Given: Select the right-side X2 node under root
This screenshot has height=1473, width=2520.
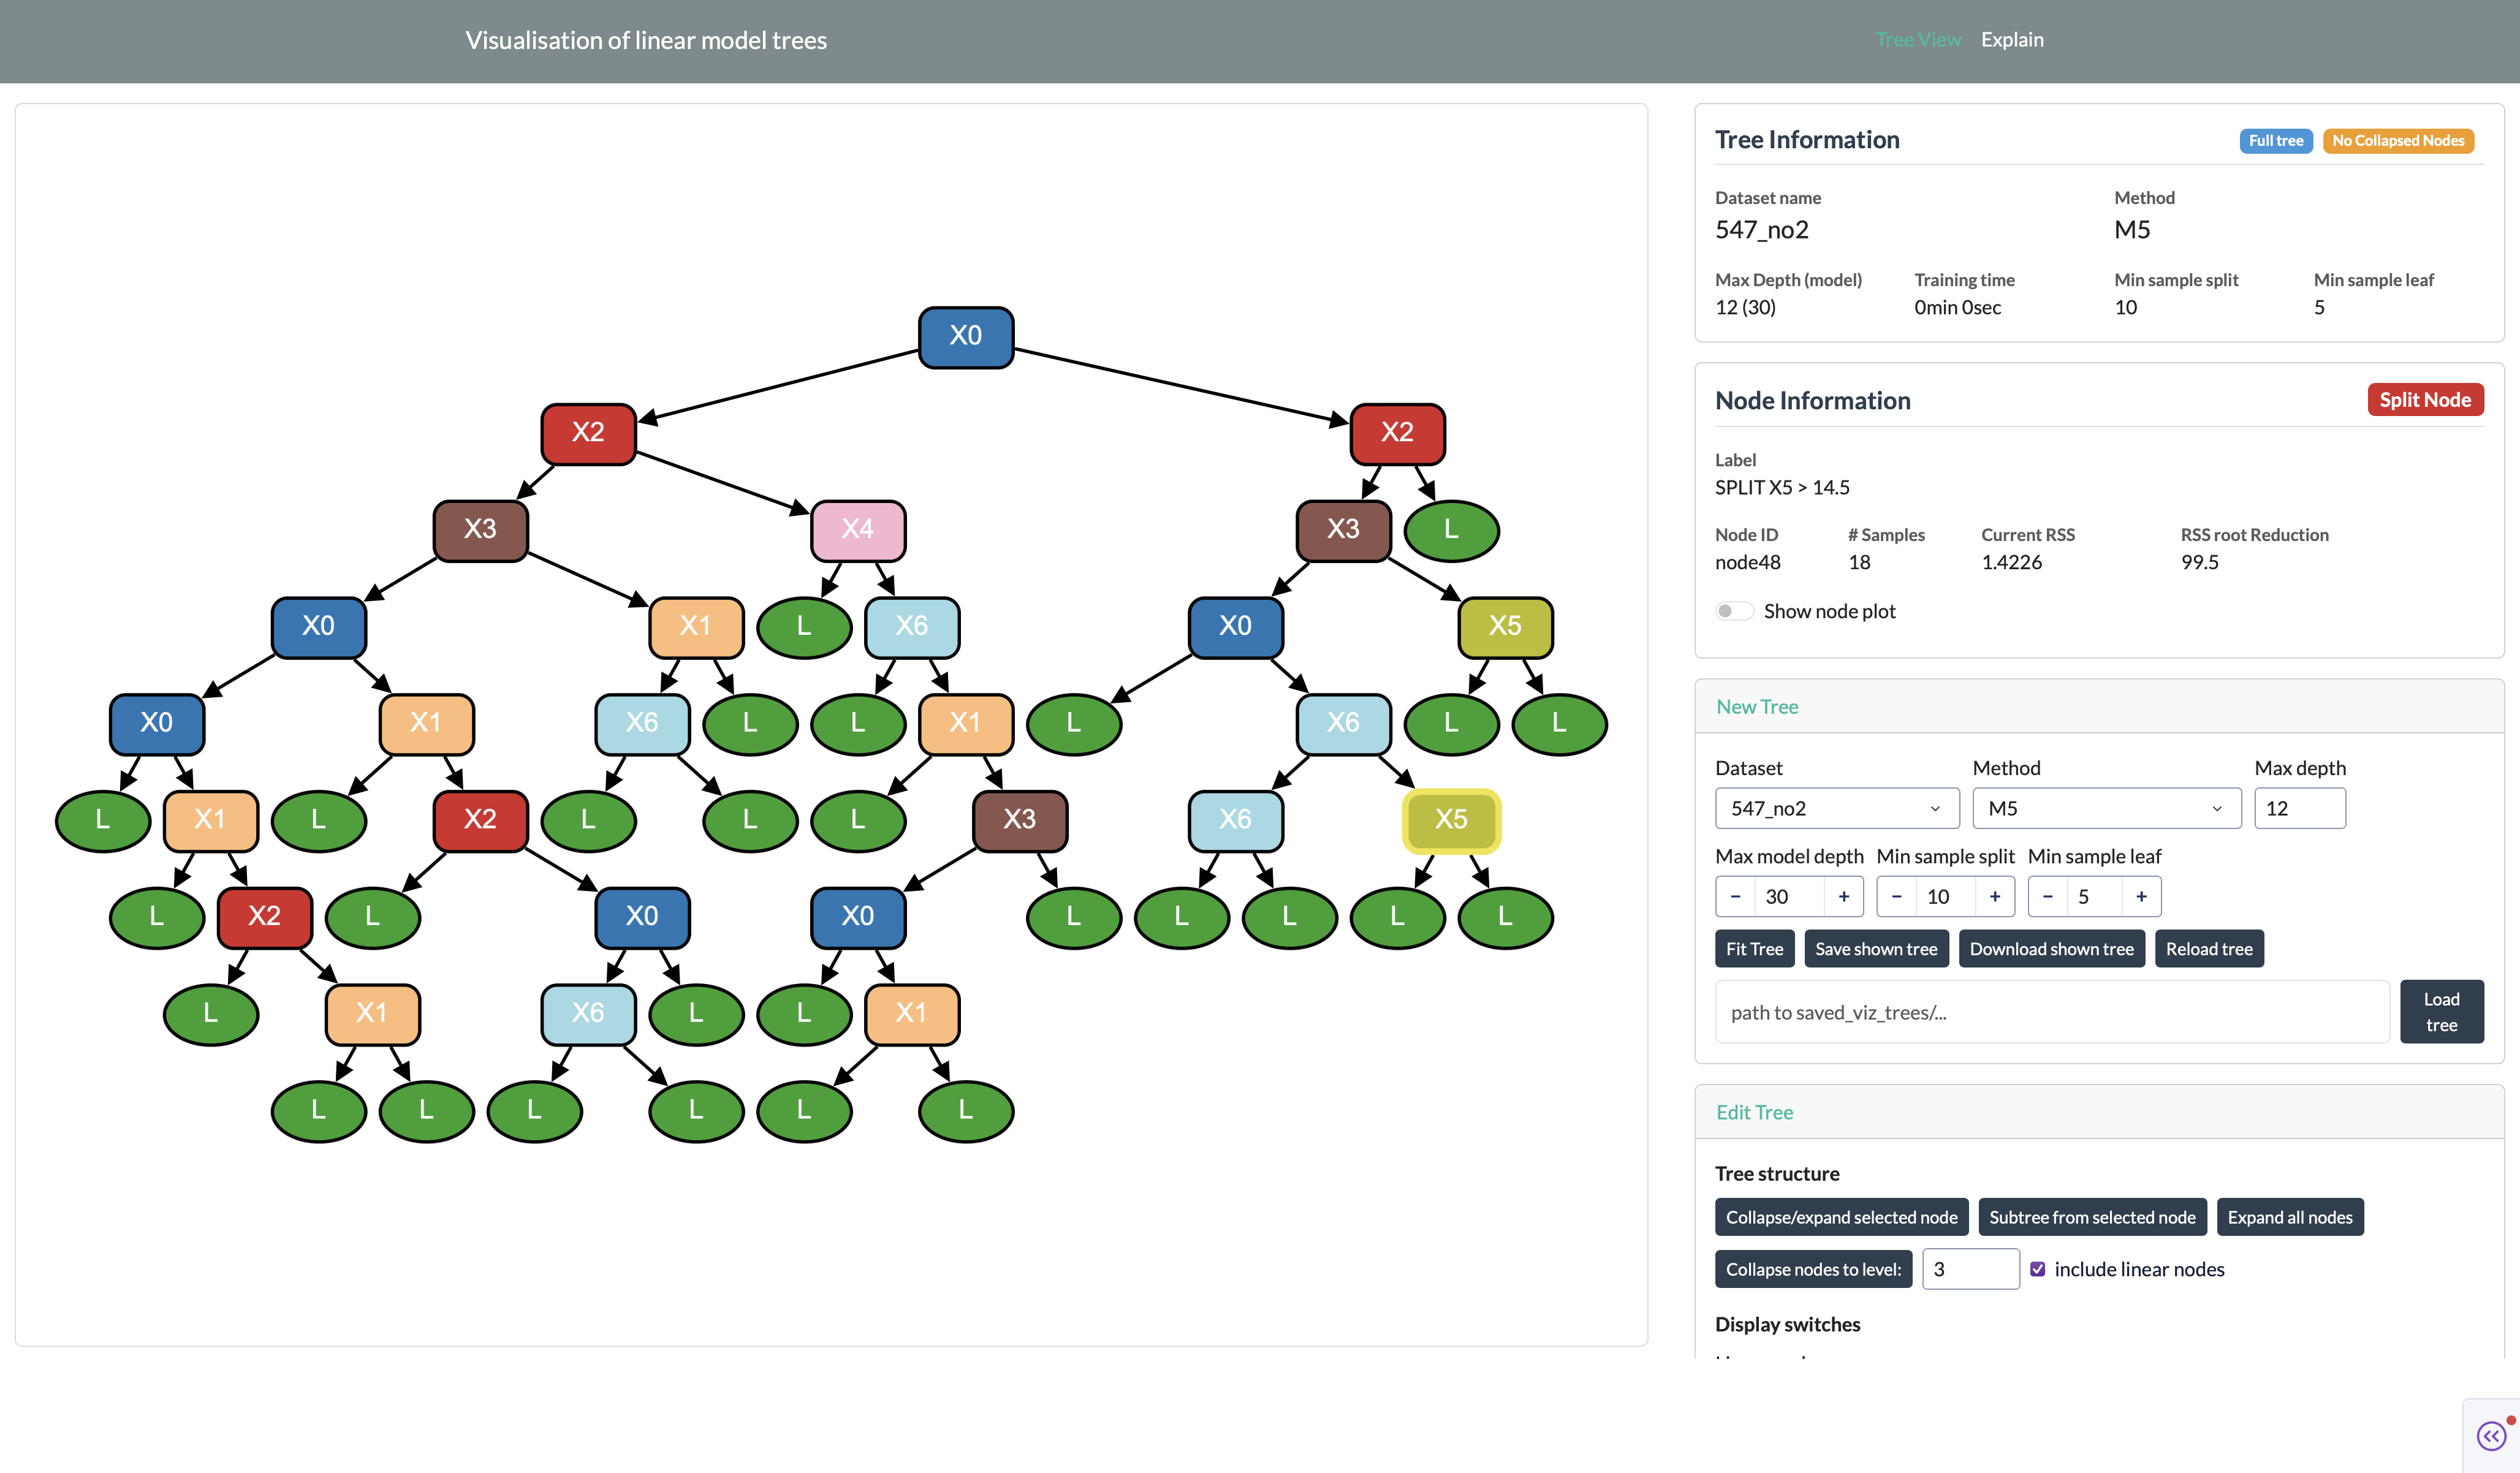Looking at the screenshot, I should point(1397,434).
